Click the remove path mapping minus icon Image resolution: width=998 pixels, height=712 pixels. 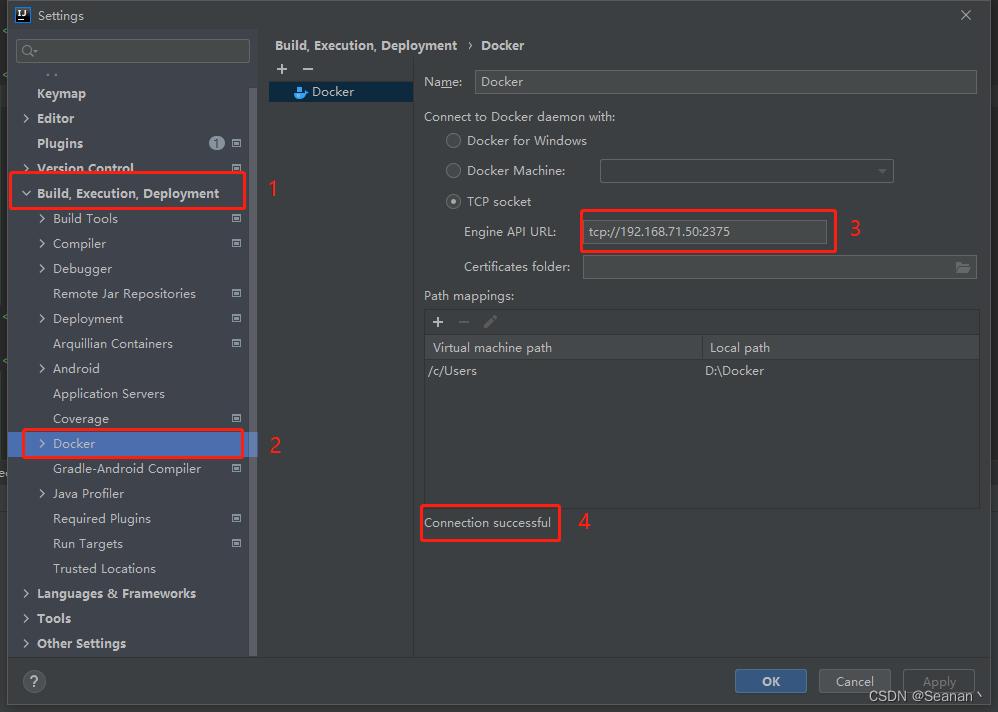464,322
